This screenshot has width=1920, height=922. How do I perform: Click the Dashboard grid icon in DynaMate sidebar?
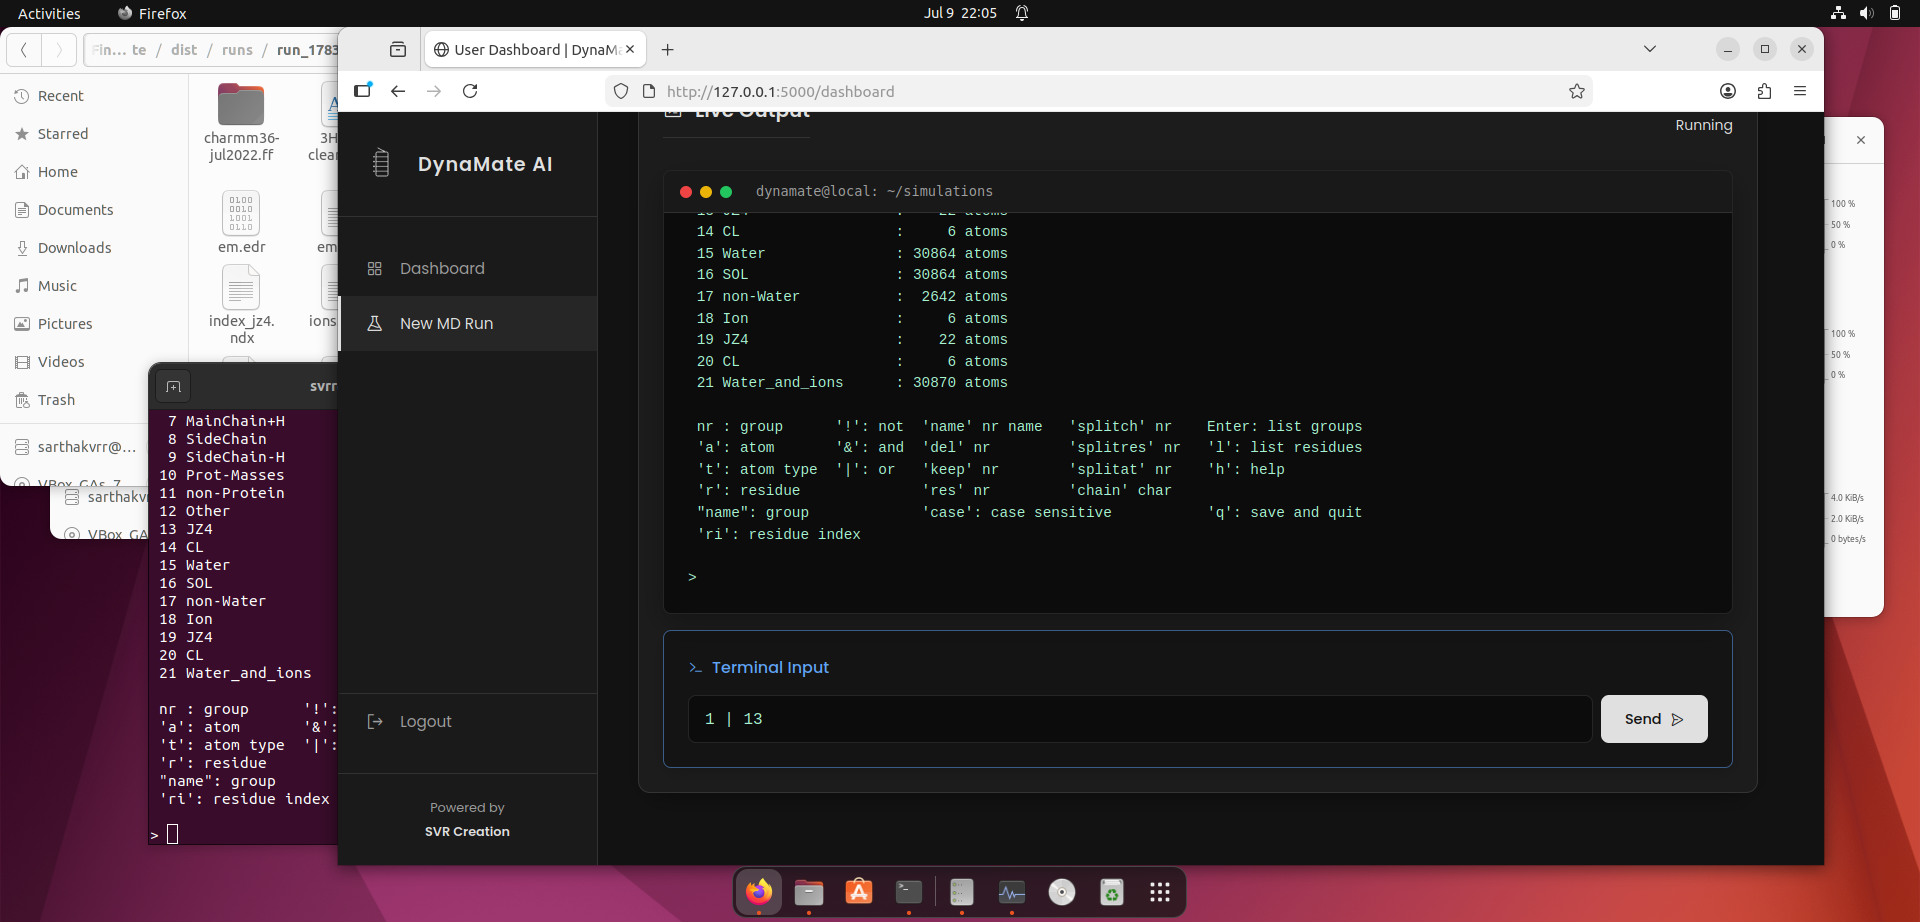pyautogui.click(x=375, y=269)
